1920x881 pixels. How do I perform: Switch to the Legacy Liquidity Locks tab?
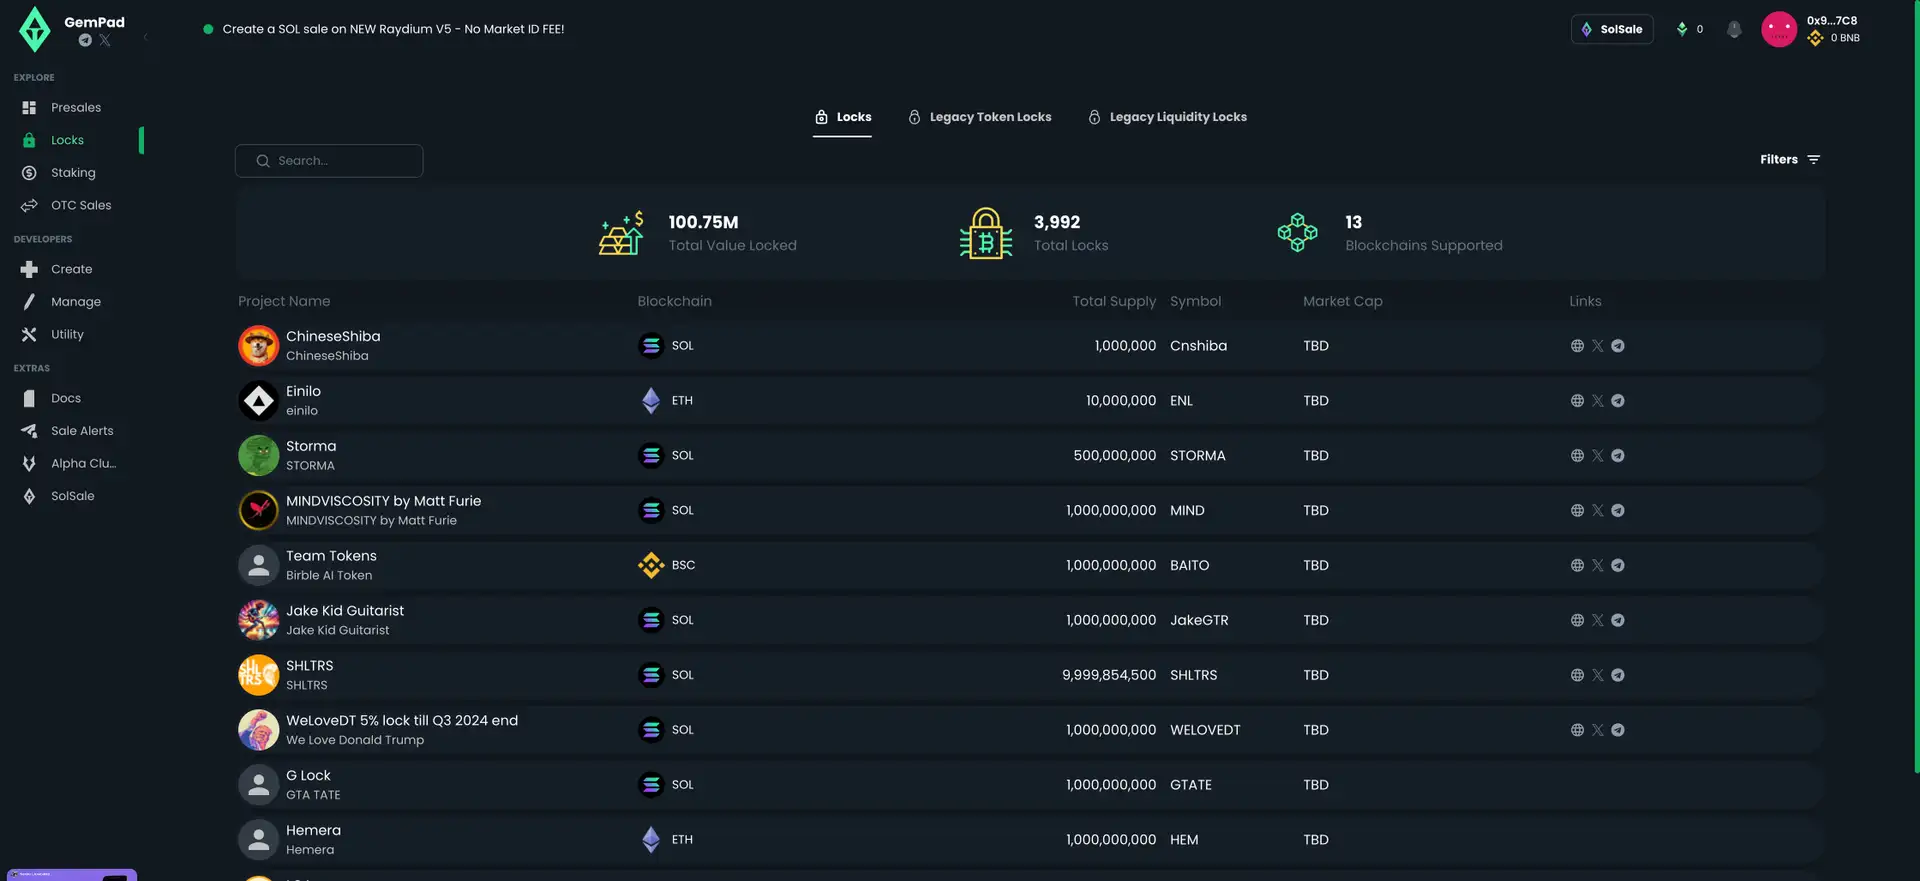[x=1167, y=117]
